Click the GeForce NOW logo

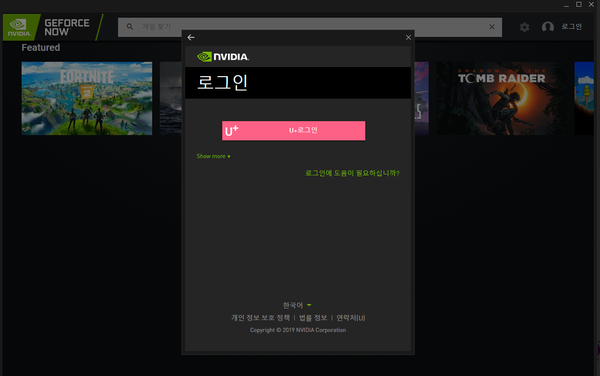click(53, 27)
